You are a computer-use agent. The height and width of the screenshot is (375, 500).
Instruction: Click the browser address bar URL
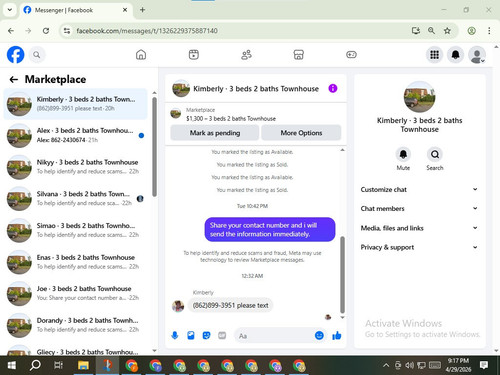(147, 31)
